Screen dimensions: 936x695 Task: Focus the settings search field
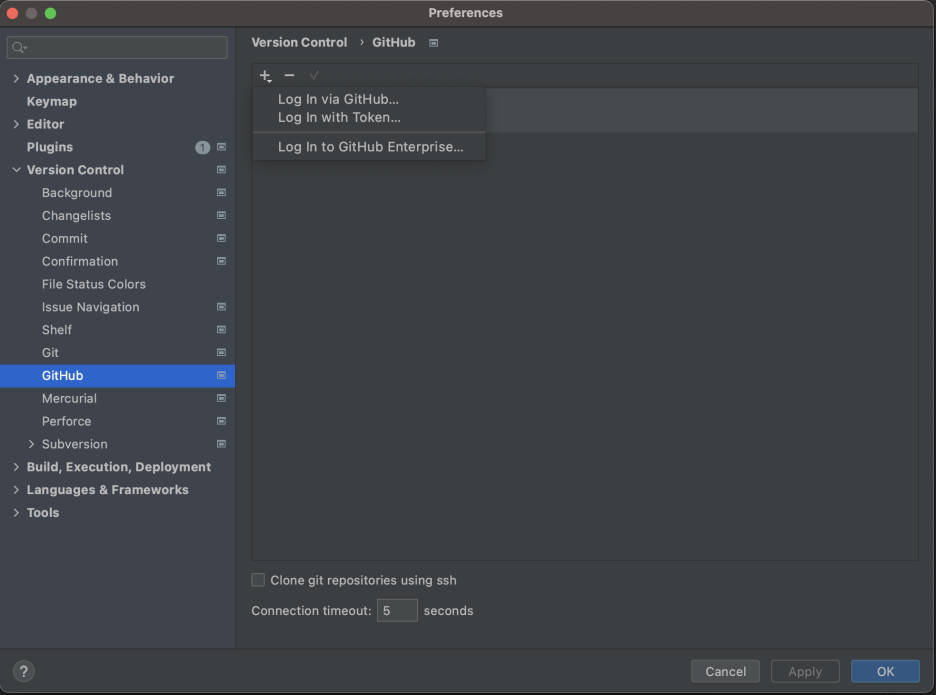(x=117, y=47)
